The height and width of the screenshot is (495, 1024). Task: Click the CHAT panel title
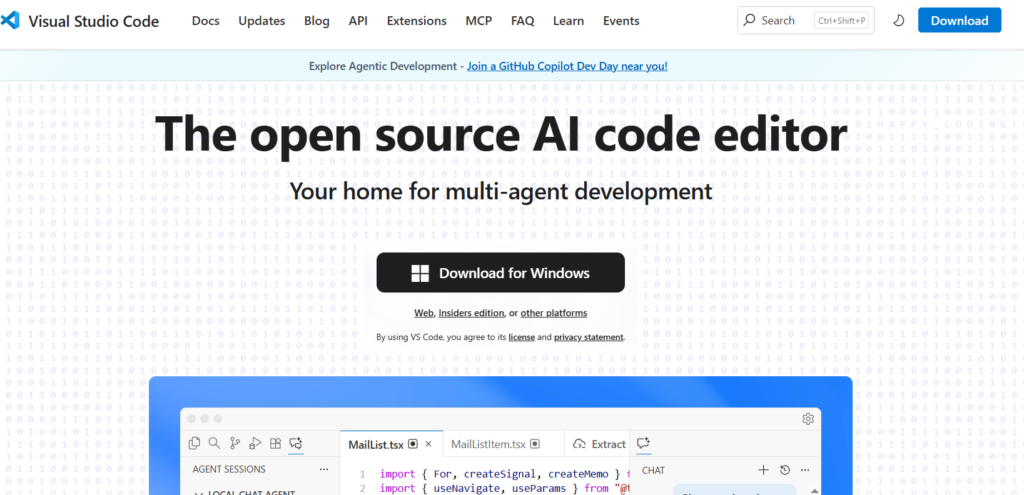click(x=653, y=470)
